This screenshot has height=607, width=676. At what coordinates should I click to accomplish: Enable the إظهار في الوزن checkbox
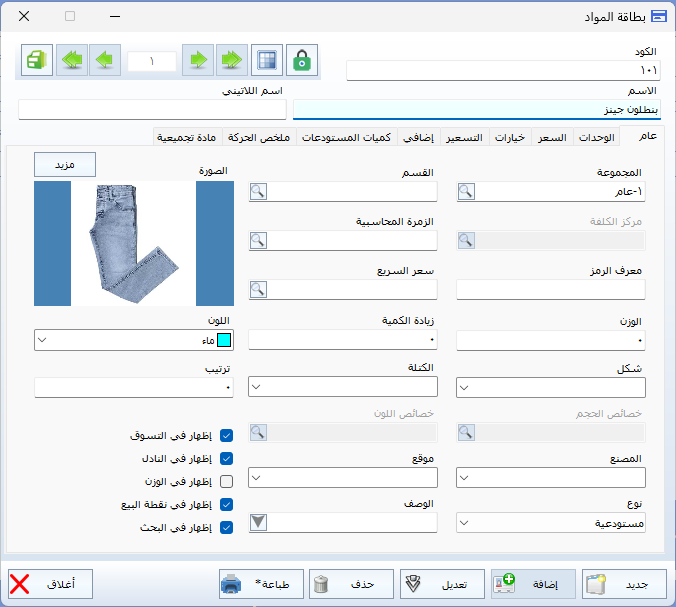(x=226, y=481)
